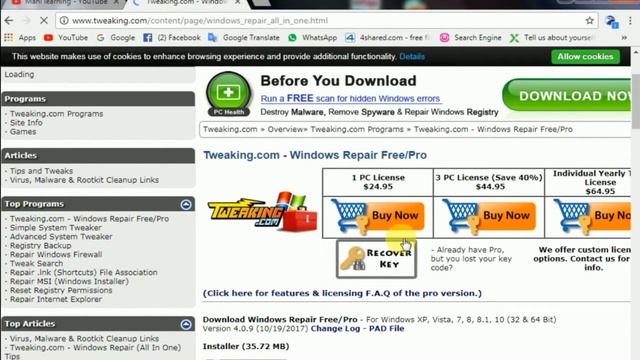Open the Tips and Tweaks link
The height and width of the screenshot is (360, 640).
(41, 171)
